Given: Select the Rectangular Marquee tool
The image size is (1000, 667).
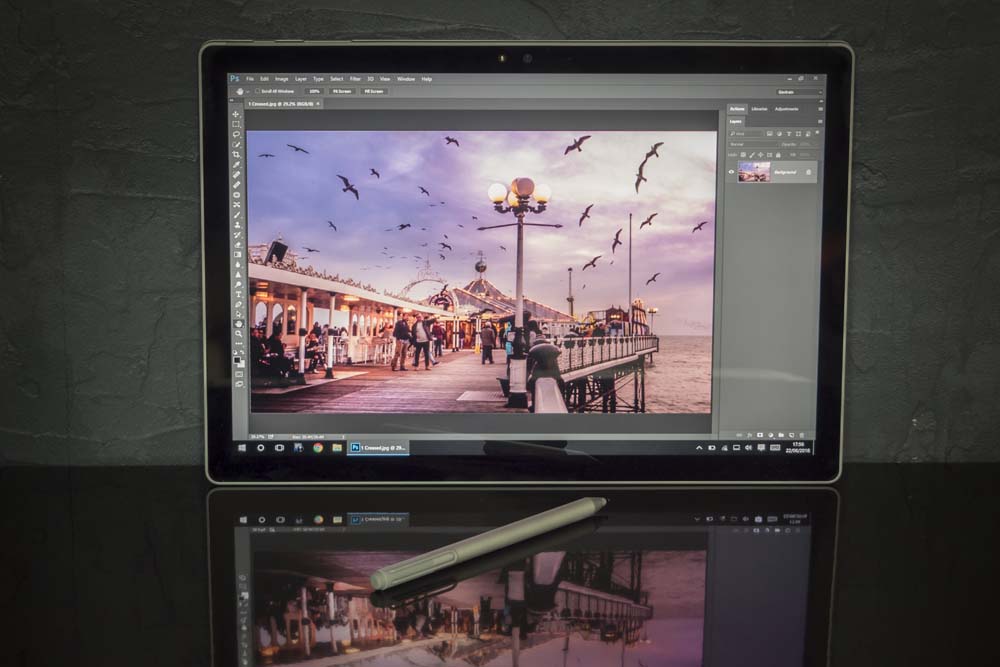Looking at the screenshot, I should tap(237, 124).
